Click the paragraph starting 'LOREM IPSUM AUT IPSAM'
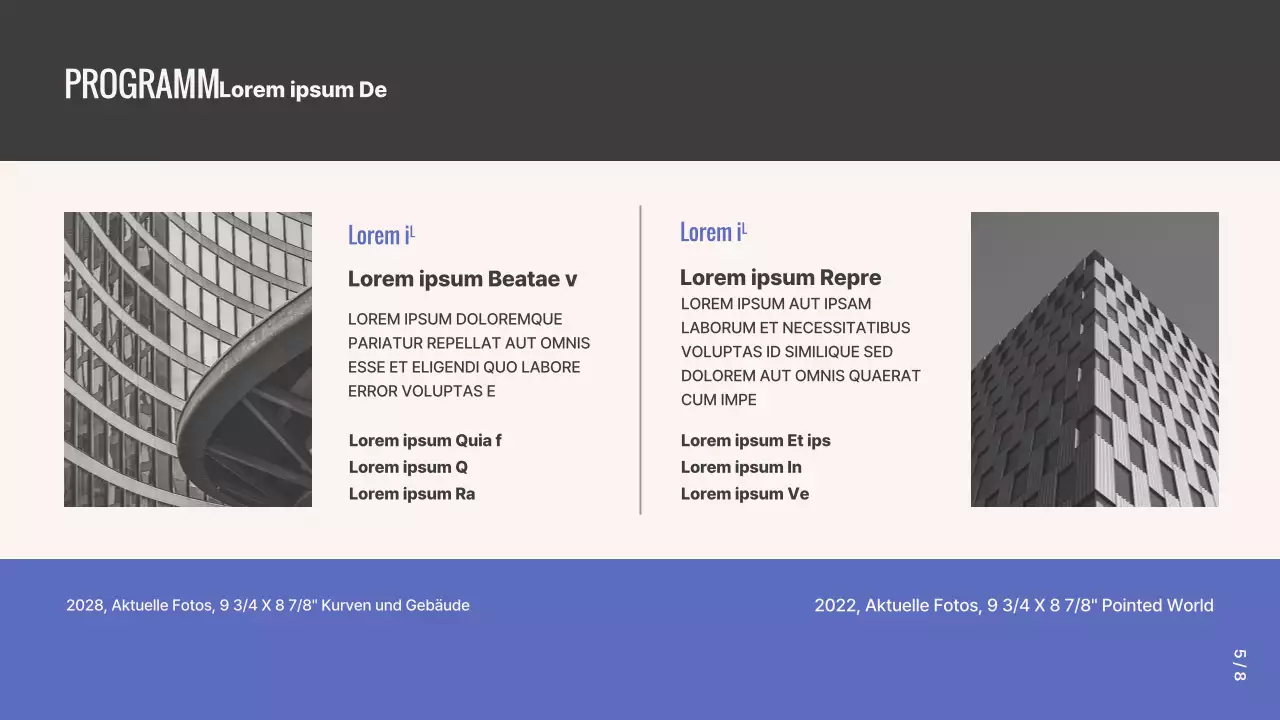This screenshot has height=720, width=1280. coord(800,351)
